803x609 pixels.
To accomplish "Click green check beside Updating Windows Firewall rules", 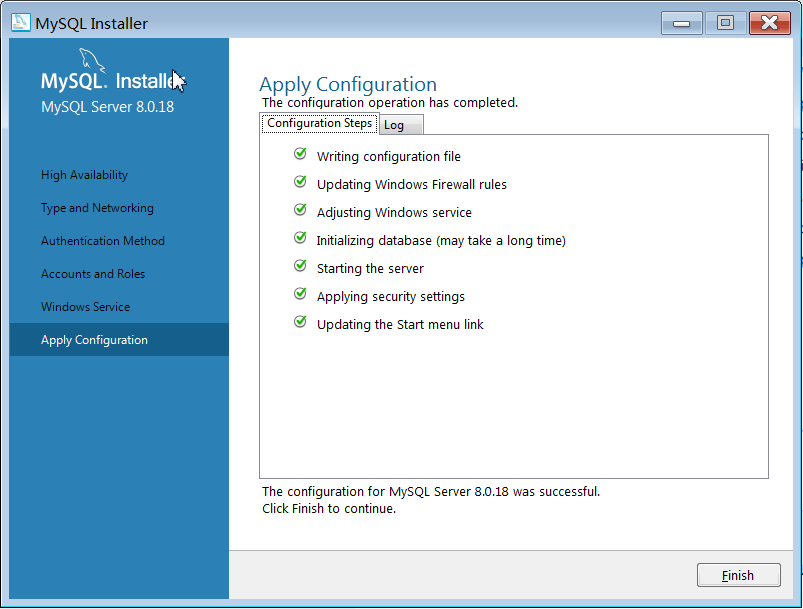I will pos(300,182).
